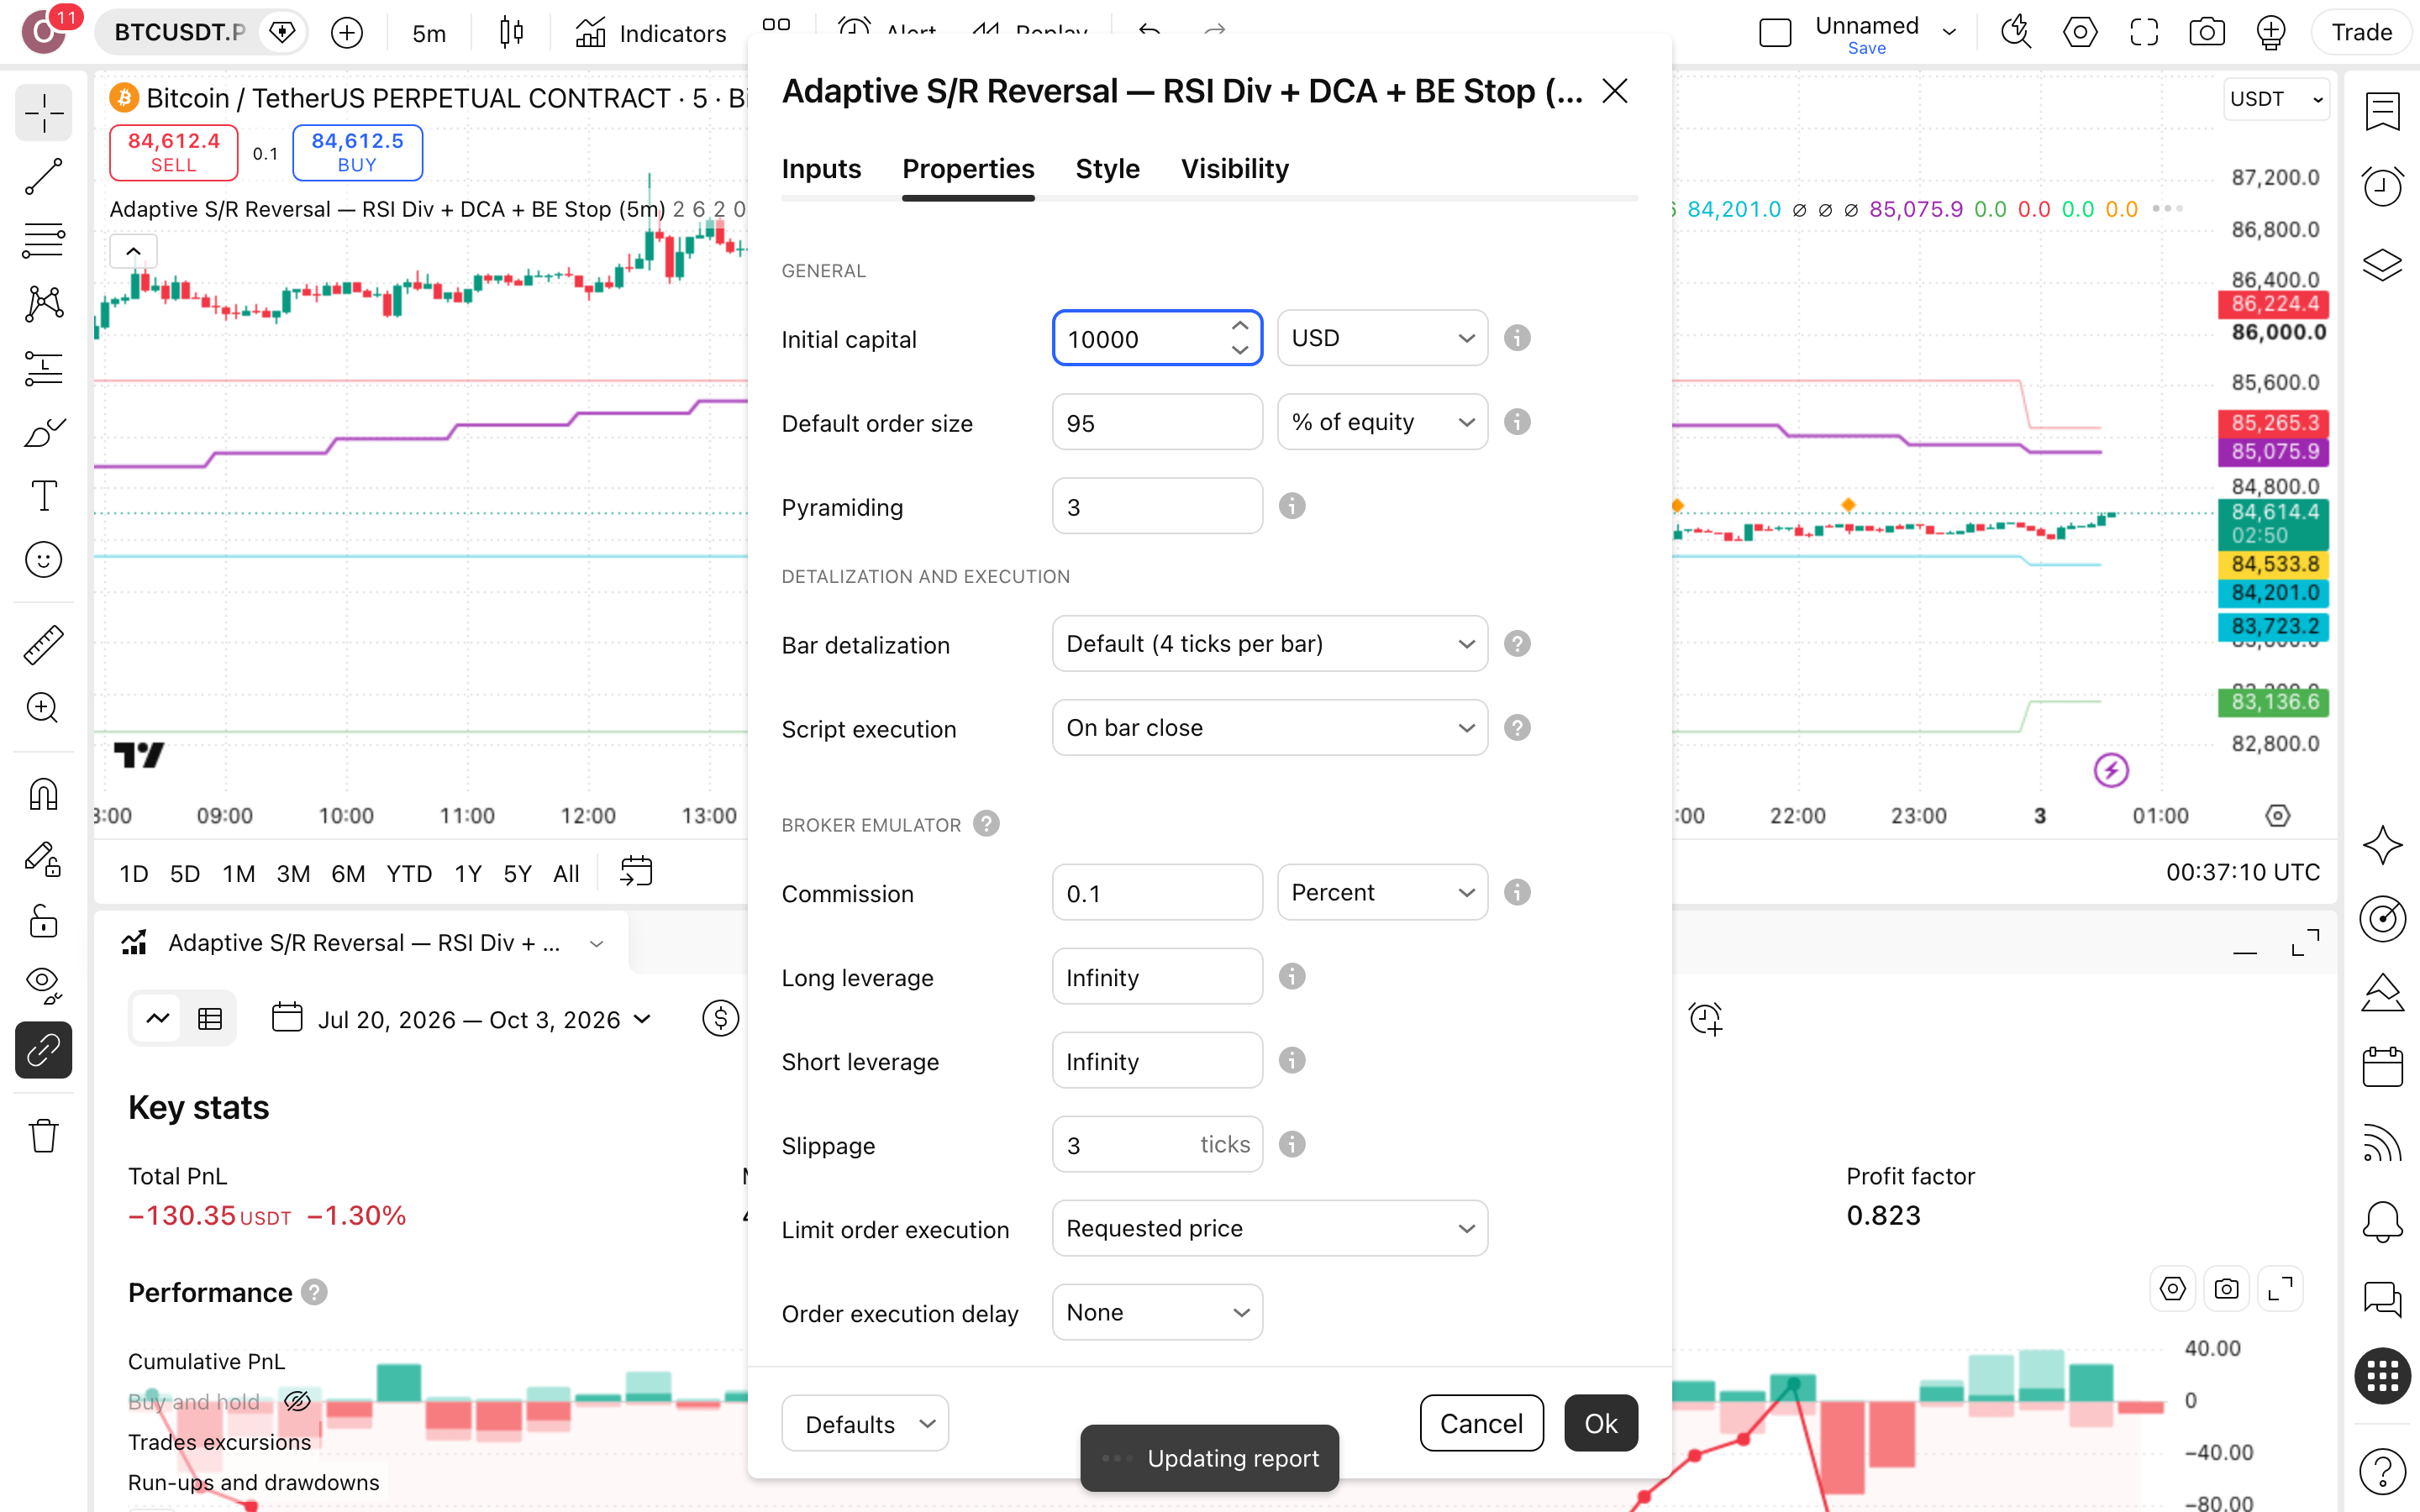Open the Commission Percent type dropdown

pyautogui.click(x=1382, y=892)
